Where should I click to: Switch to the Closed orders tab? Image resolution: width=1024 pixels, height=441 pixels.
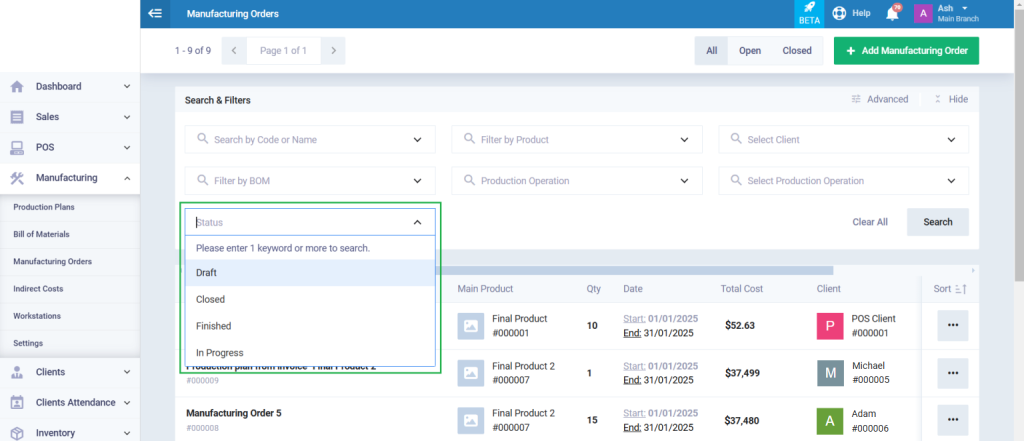point(797,50)
